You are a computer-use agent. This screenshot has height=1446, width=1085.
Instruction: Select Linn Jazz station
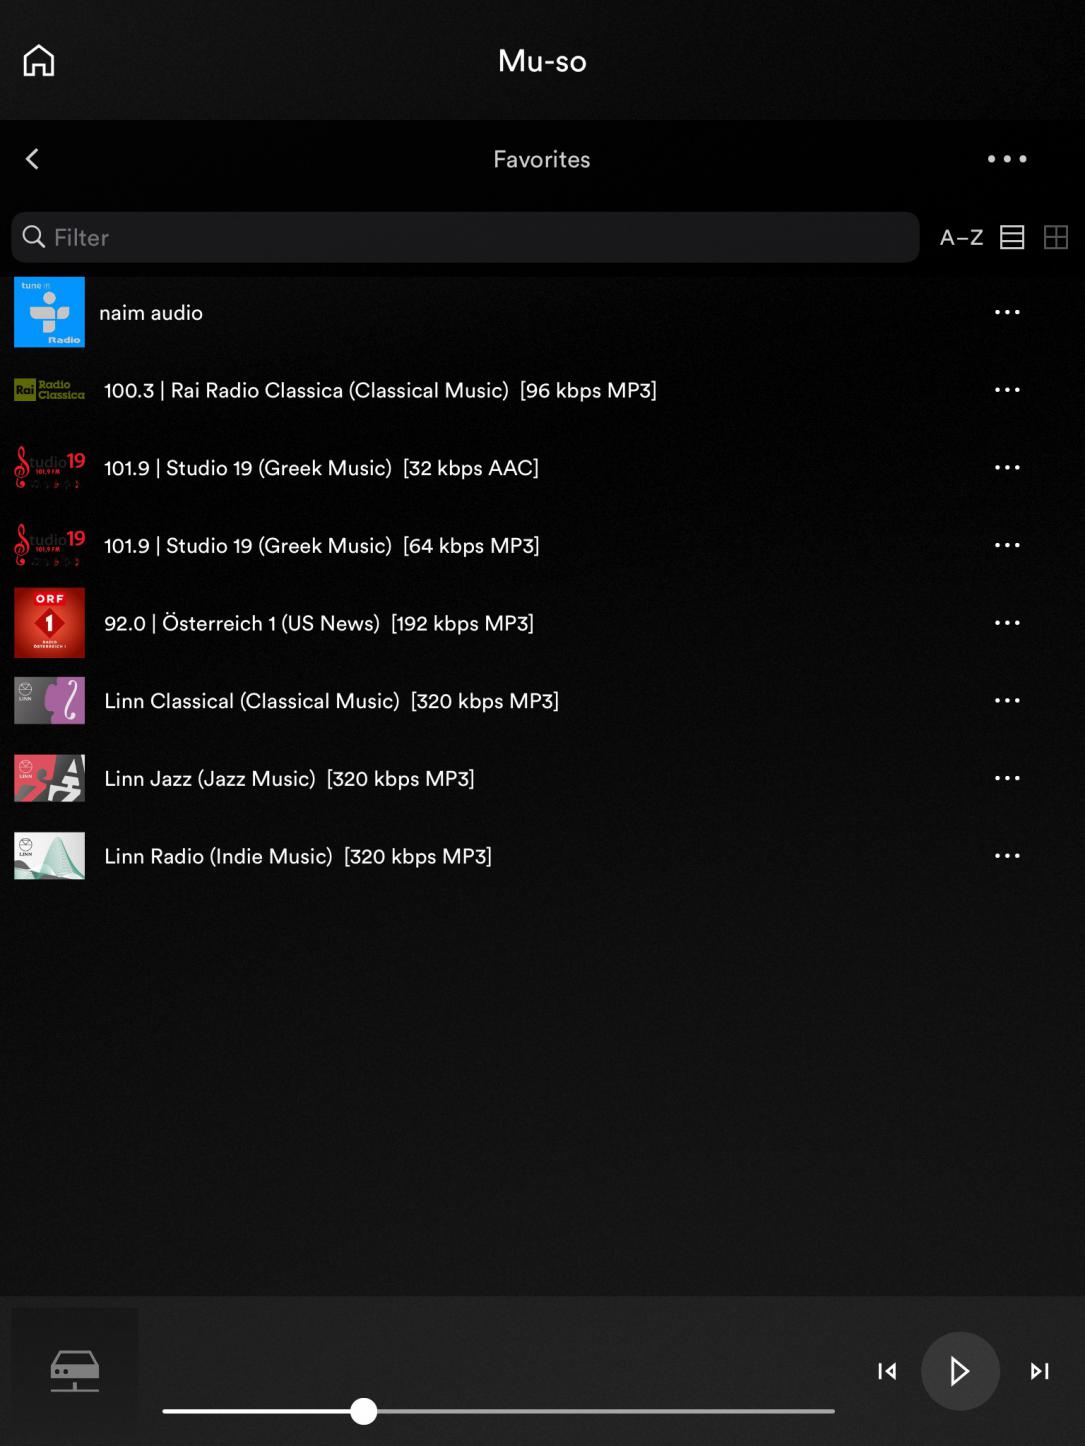(x=289, y=779)
